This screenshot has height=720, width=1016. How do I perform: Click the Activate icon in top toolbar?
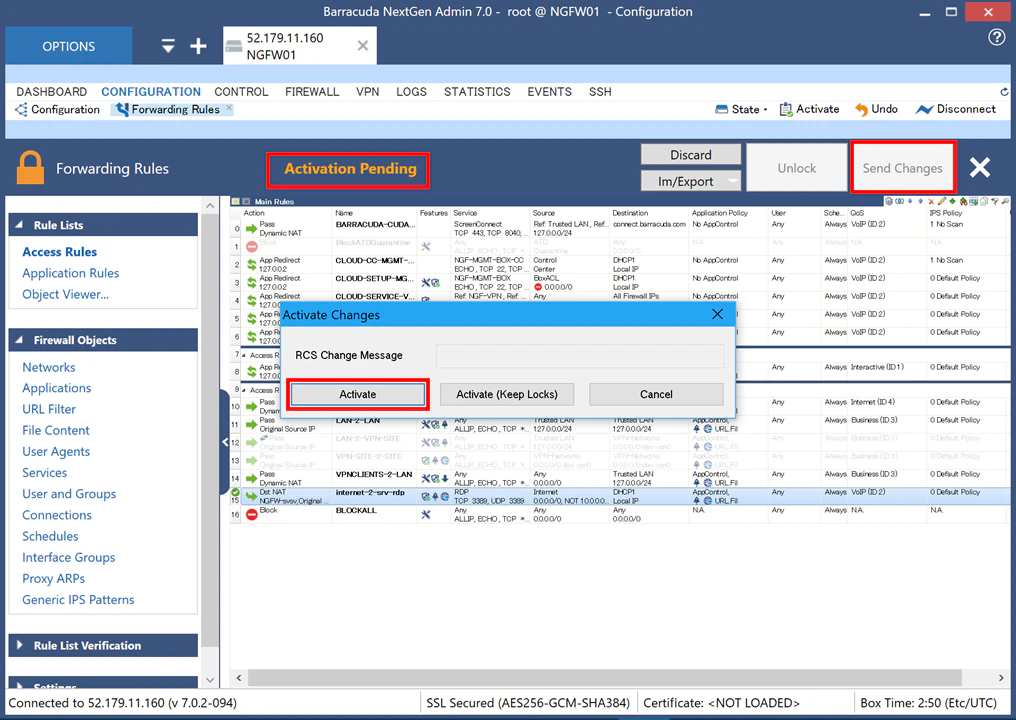tap(785, 110)
